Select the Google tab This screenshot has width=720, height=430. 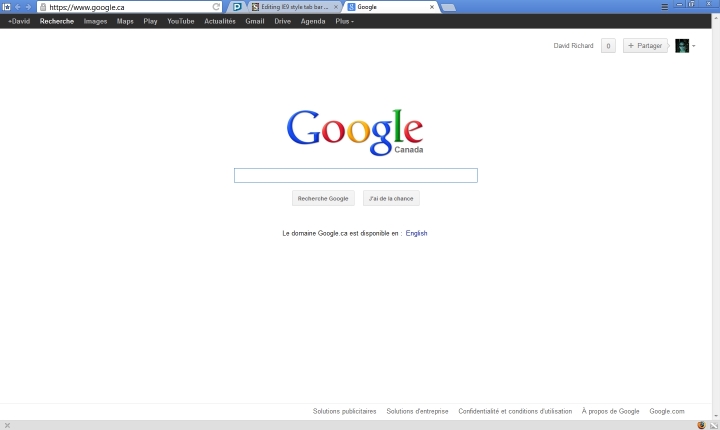[x=388, y=7]
